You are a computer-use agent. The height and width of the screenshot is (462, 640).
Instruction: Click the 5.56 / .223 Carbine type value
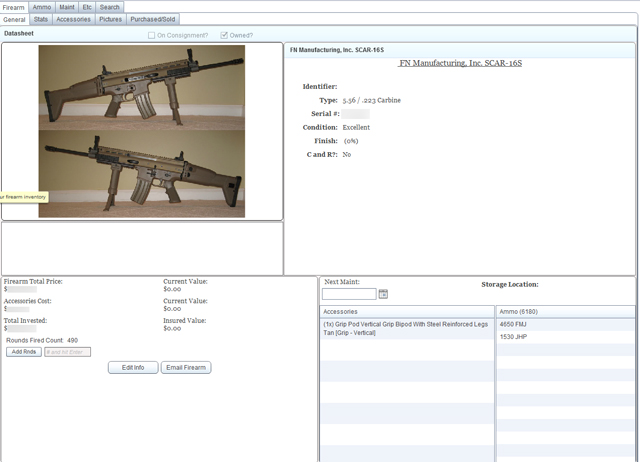pyautogui.click(x=371, y=100)
